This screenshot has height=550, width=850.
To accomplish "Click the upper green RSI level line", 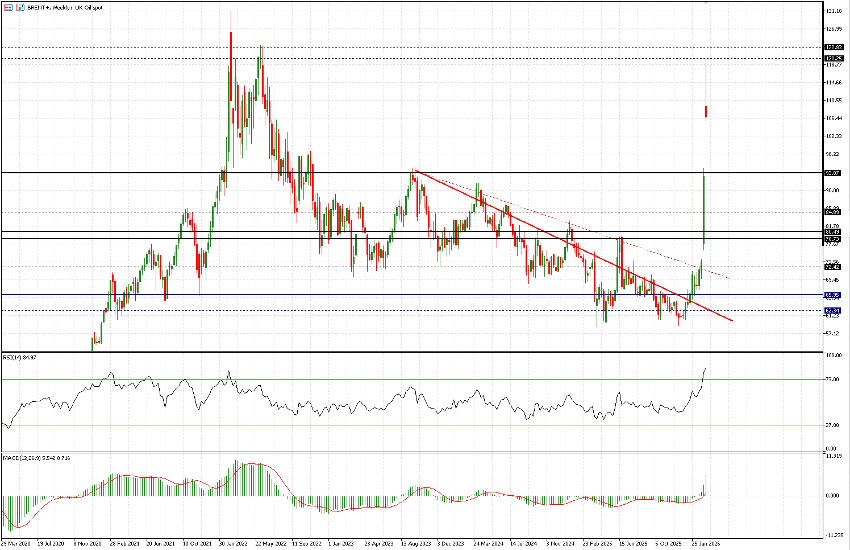I will (400, 379).
